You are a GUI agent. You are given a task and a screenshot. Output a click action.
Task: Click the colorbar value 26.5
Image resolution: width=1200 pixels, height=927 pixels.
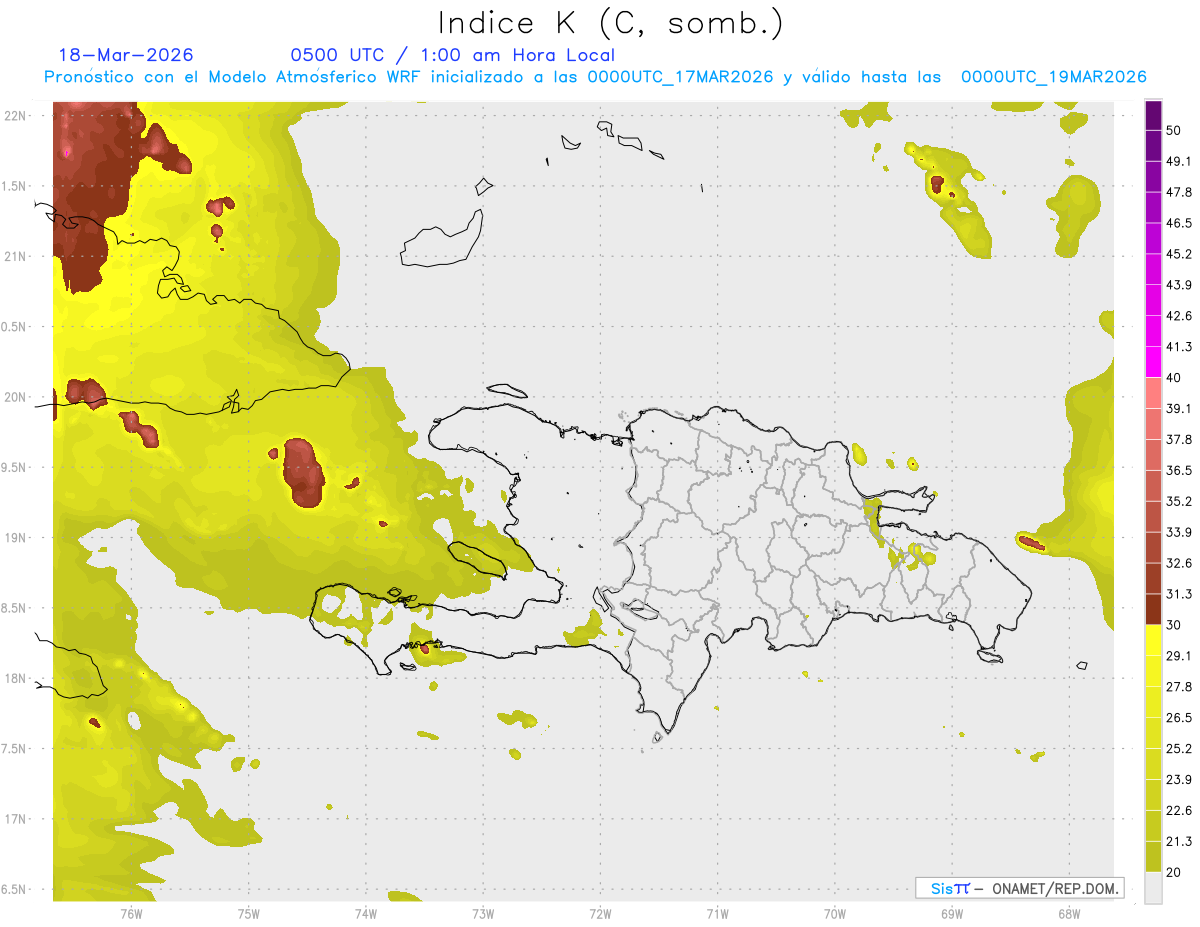click(1179, 718)
